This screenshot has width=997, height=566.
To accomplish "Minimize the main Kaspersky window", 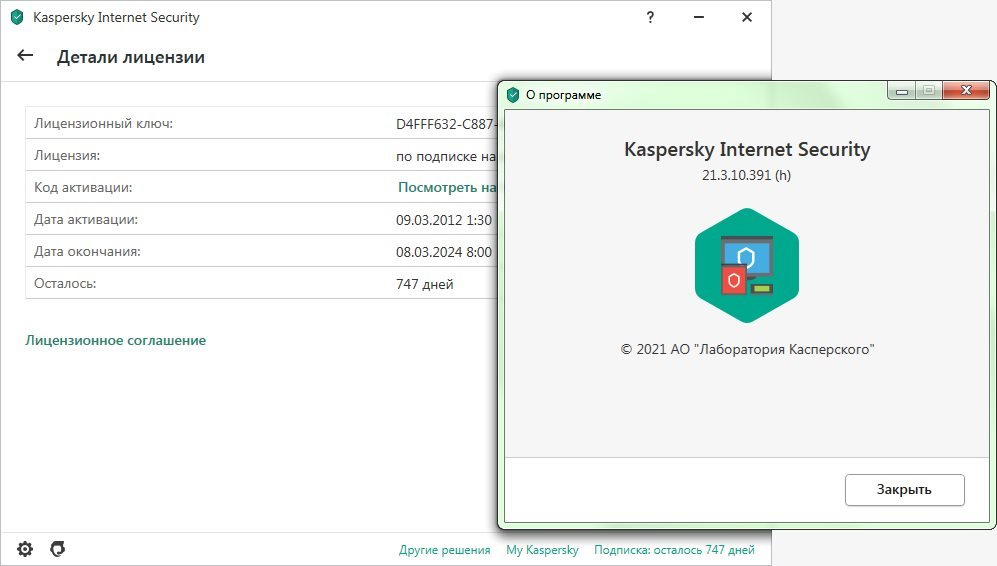I will 699,17.
